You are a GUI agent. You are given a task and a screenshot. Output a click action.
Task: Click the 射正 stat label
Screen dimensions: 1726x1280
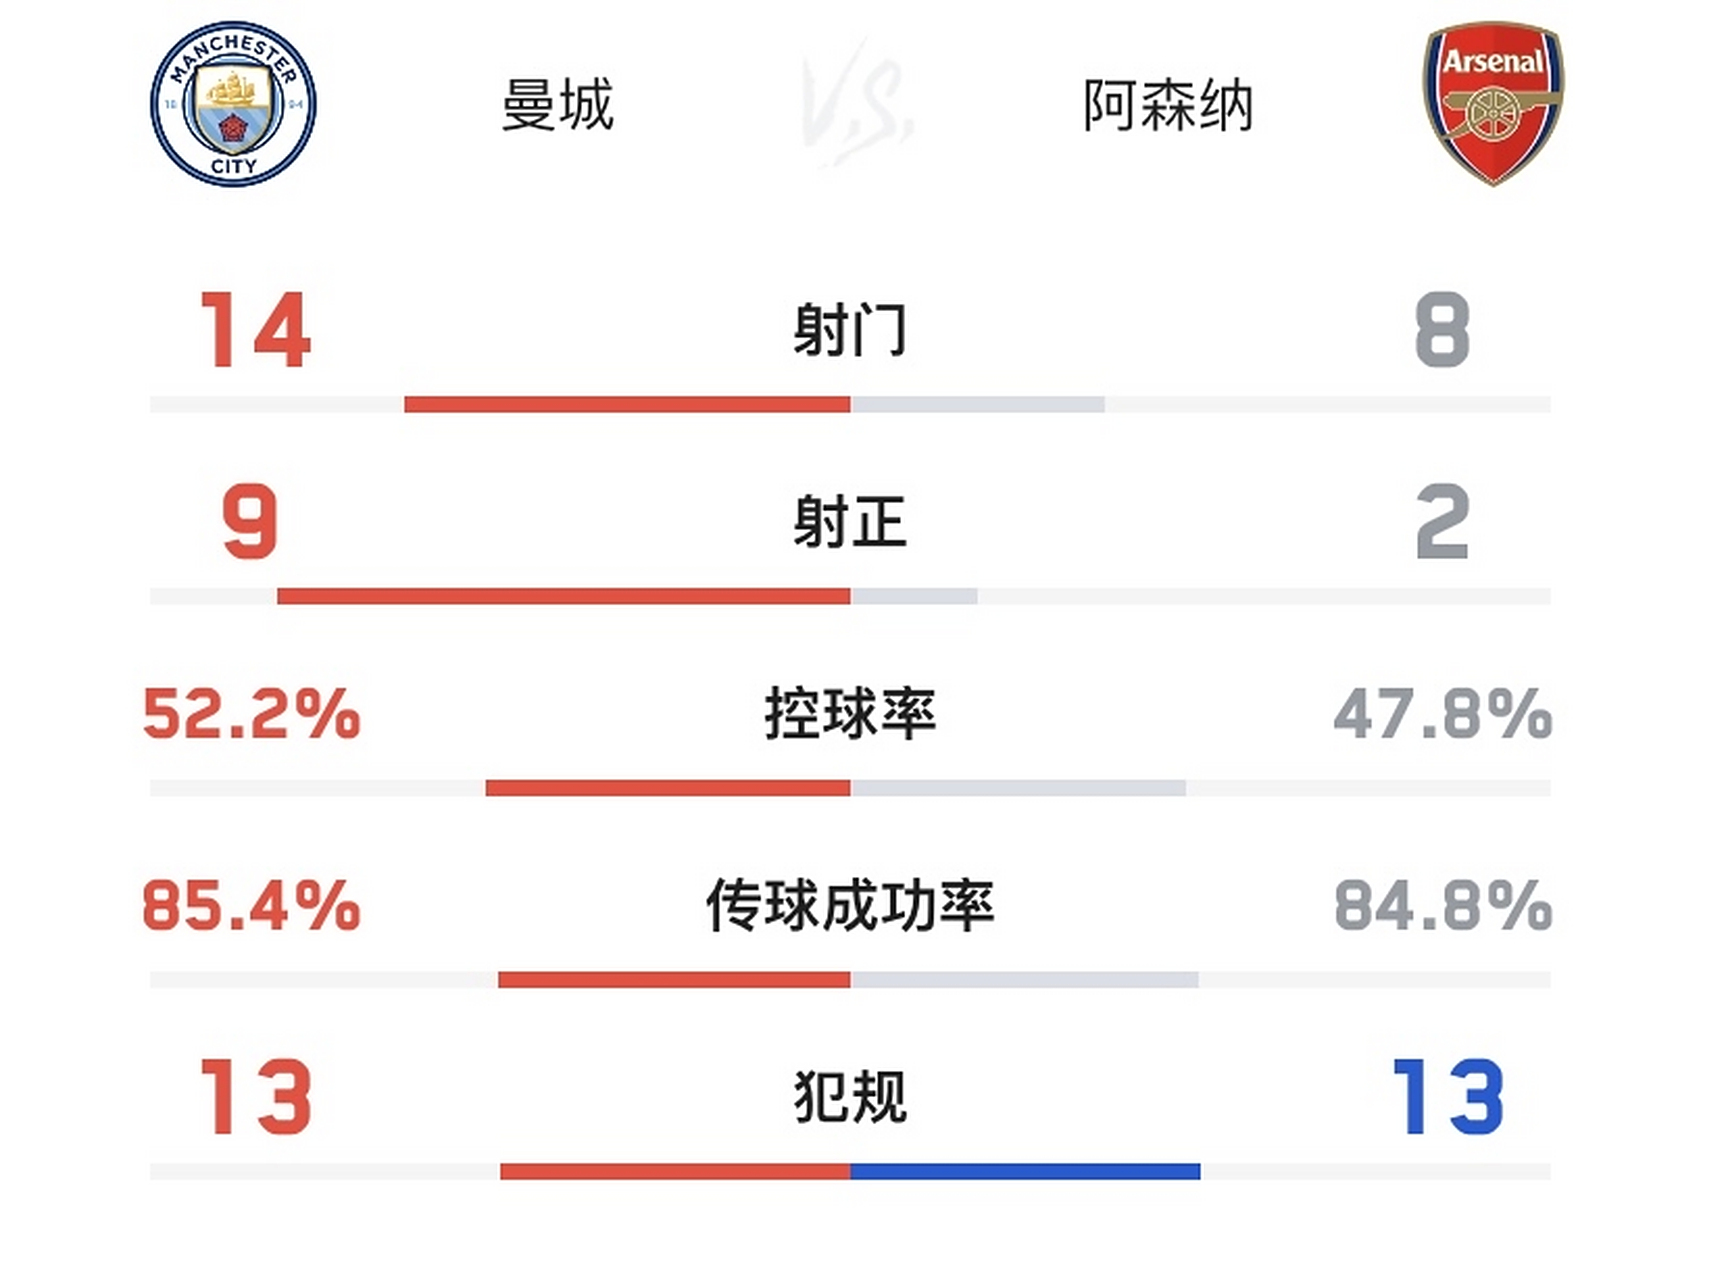pos(850,522)
